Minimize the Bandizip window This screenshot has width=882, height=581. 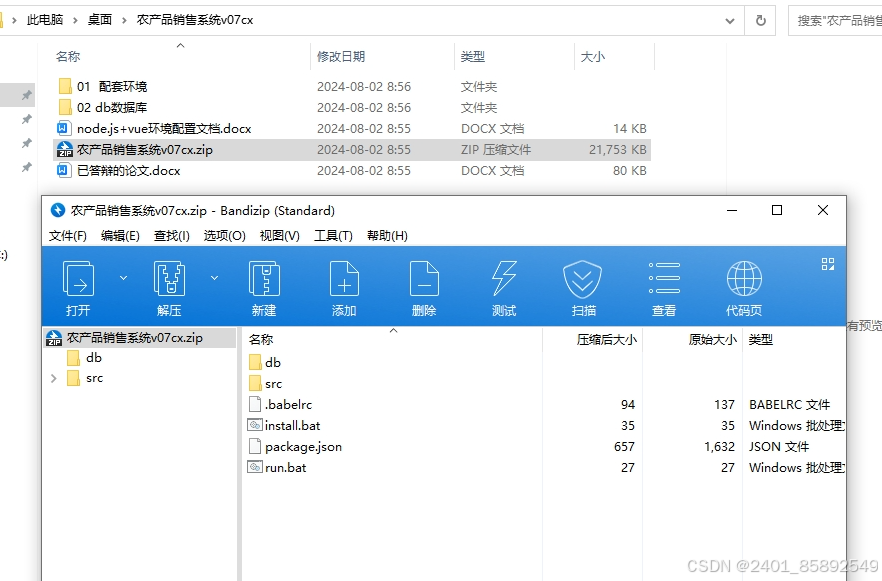[732, 210]
